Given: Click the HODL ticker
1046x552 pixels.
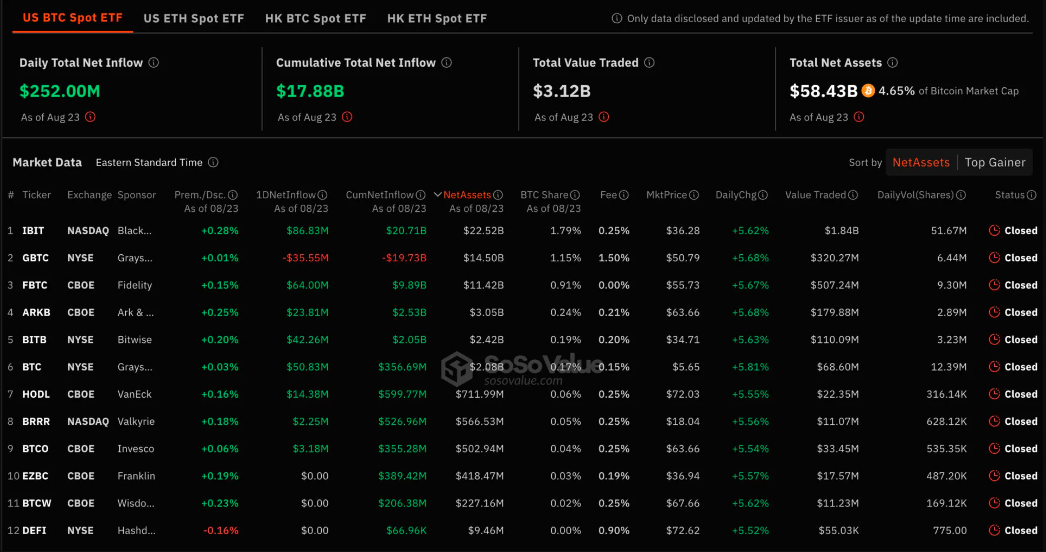Looking at the screenshot, I should [x=36, y=394].
